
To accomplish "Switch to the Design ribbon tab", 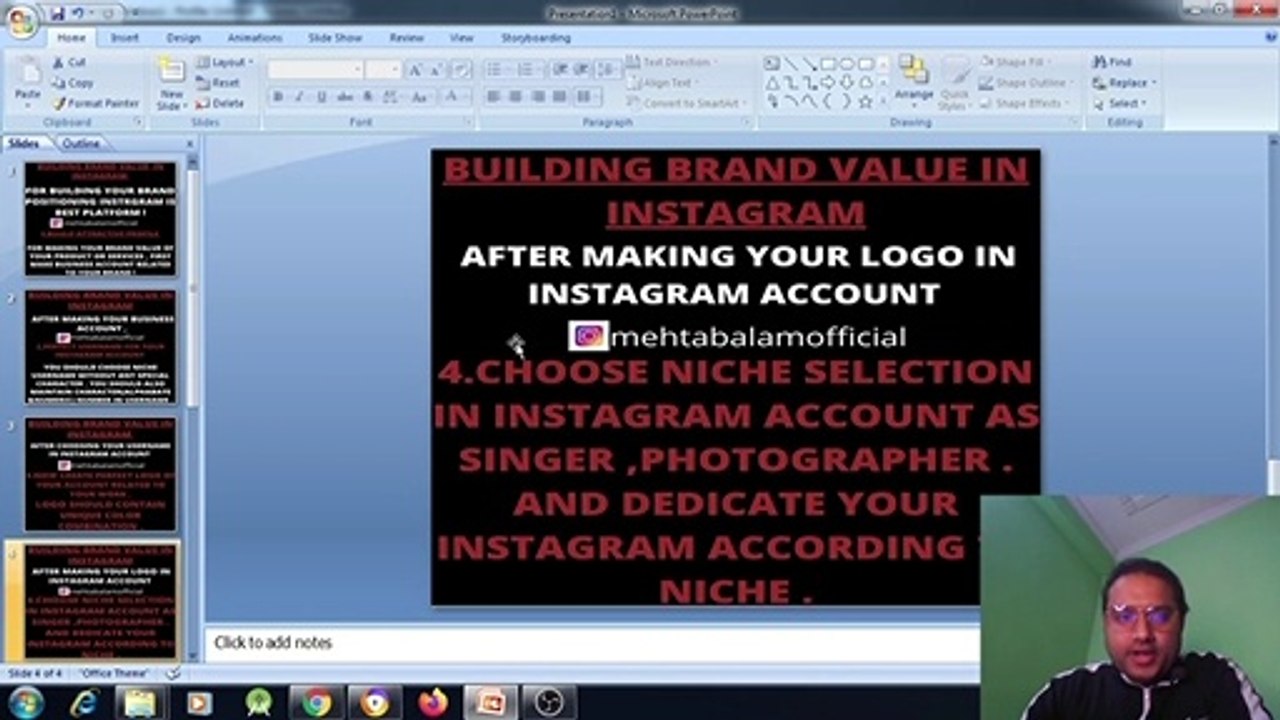I will 183,38.
